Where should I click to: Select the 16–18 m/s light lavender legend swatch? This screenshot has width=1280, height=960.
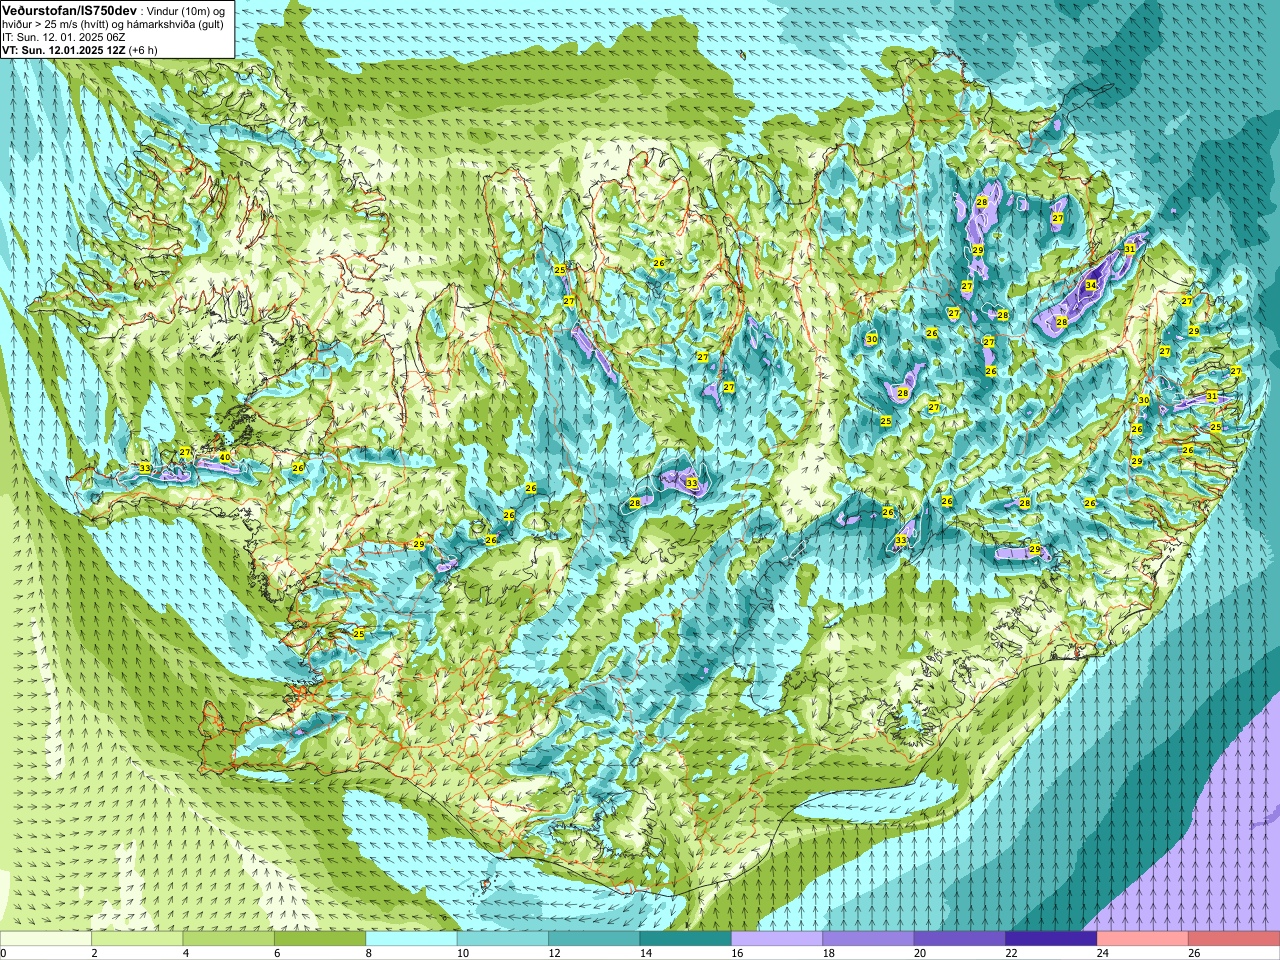tap(777, 939)
